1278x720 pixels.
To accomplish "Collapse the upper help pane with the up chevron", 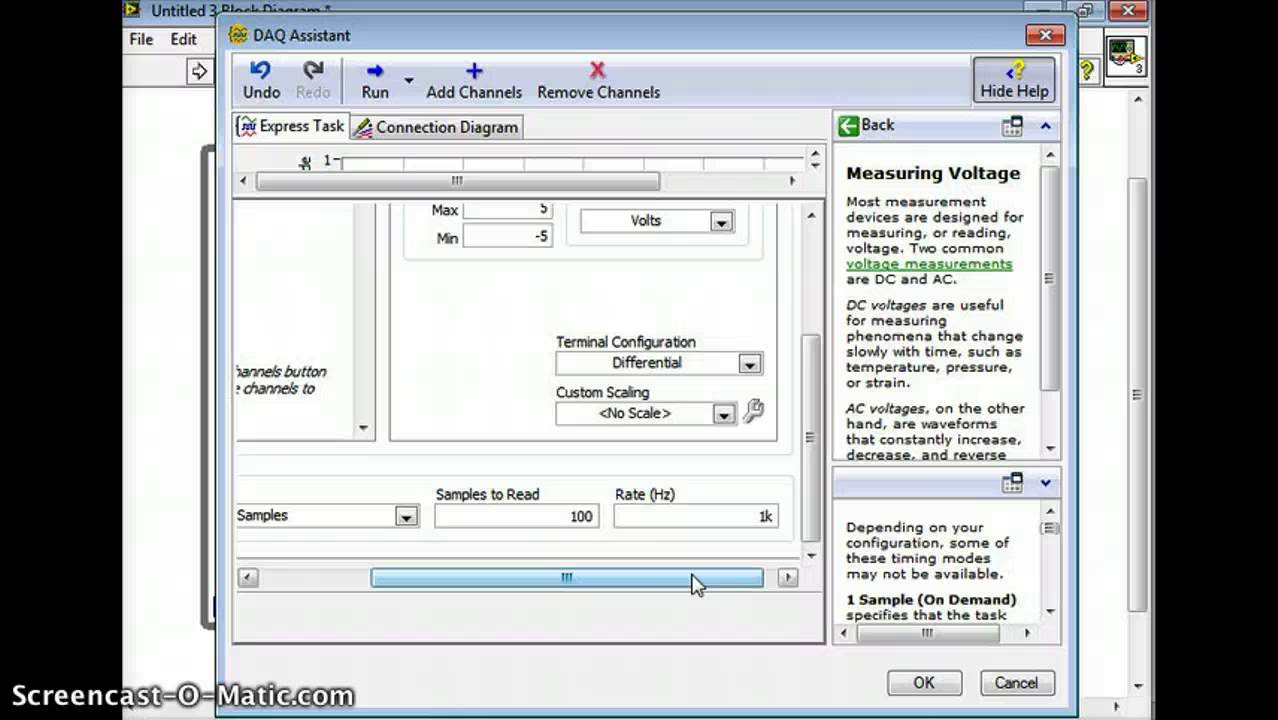I will (1045, 126).
